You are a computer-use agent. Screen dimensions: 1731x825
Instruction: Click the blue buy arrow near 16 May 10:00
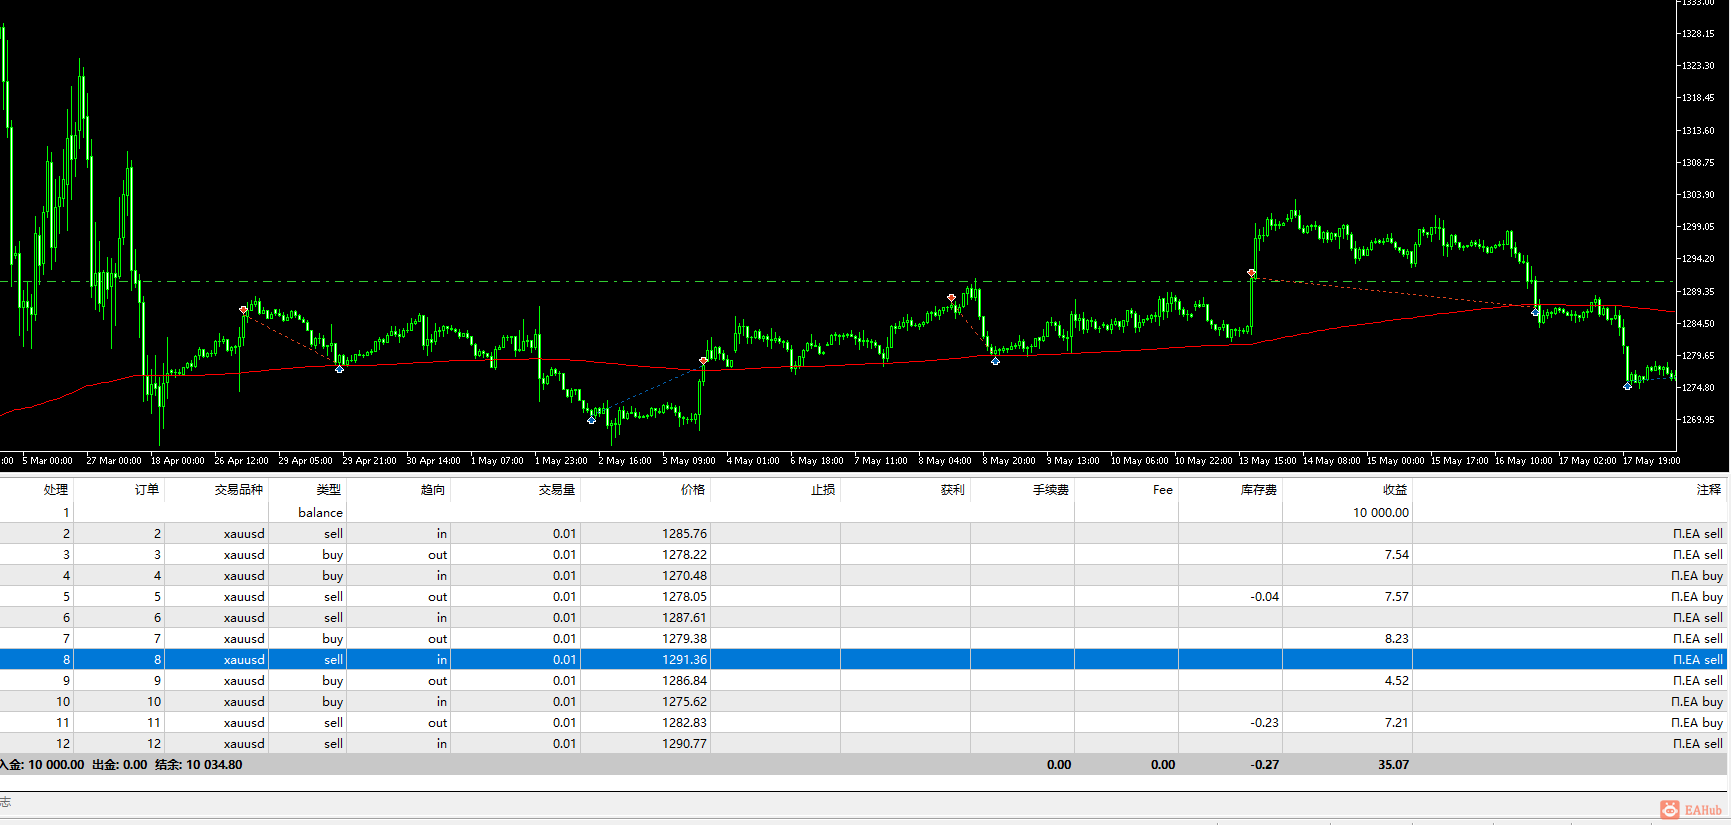click(x=1535, y=312)
